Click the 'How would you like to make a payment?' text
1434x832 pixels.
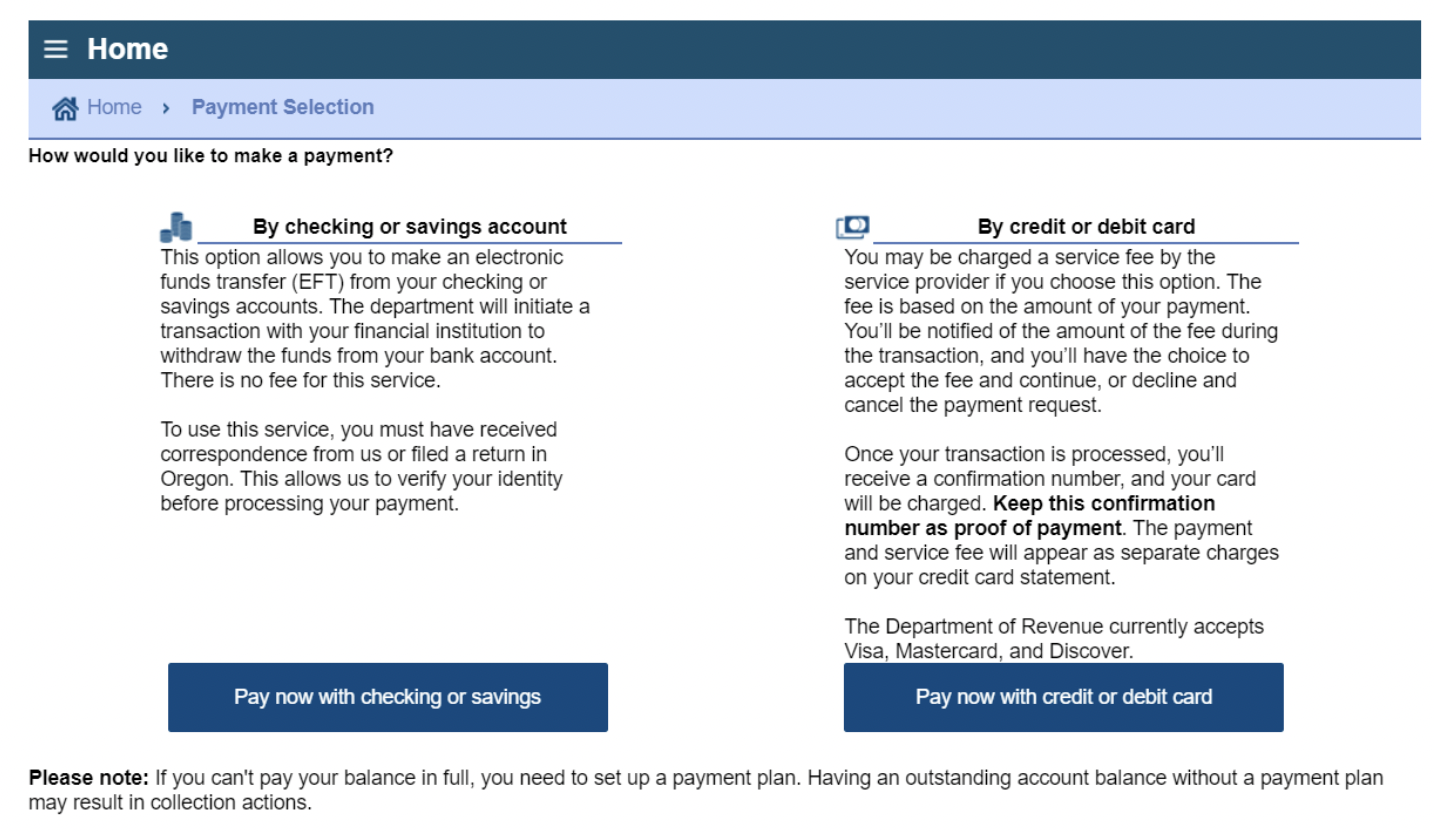[211, 156]
